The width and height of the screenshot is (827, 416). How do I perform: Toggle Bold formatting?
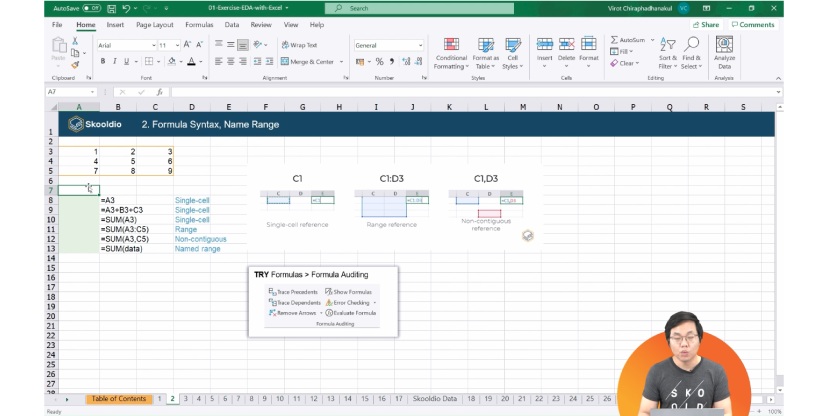(103, 62)
